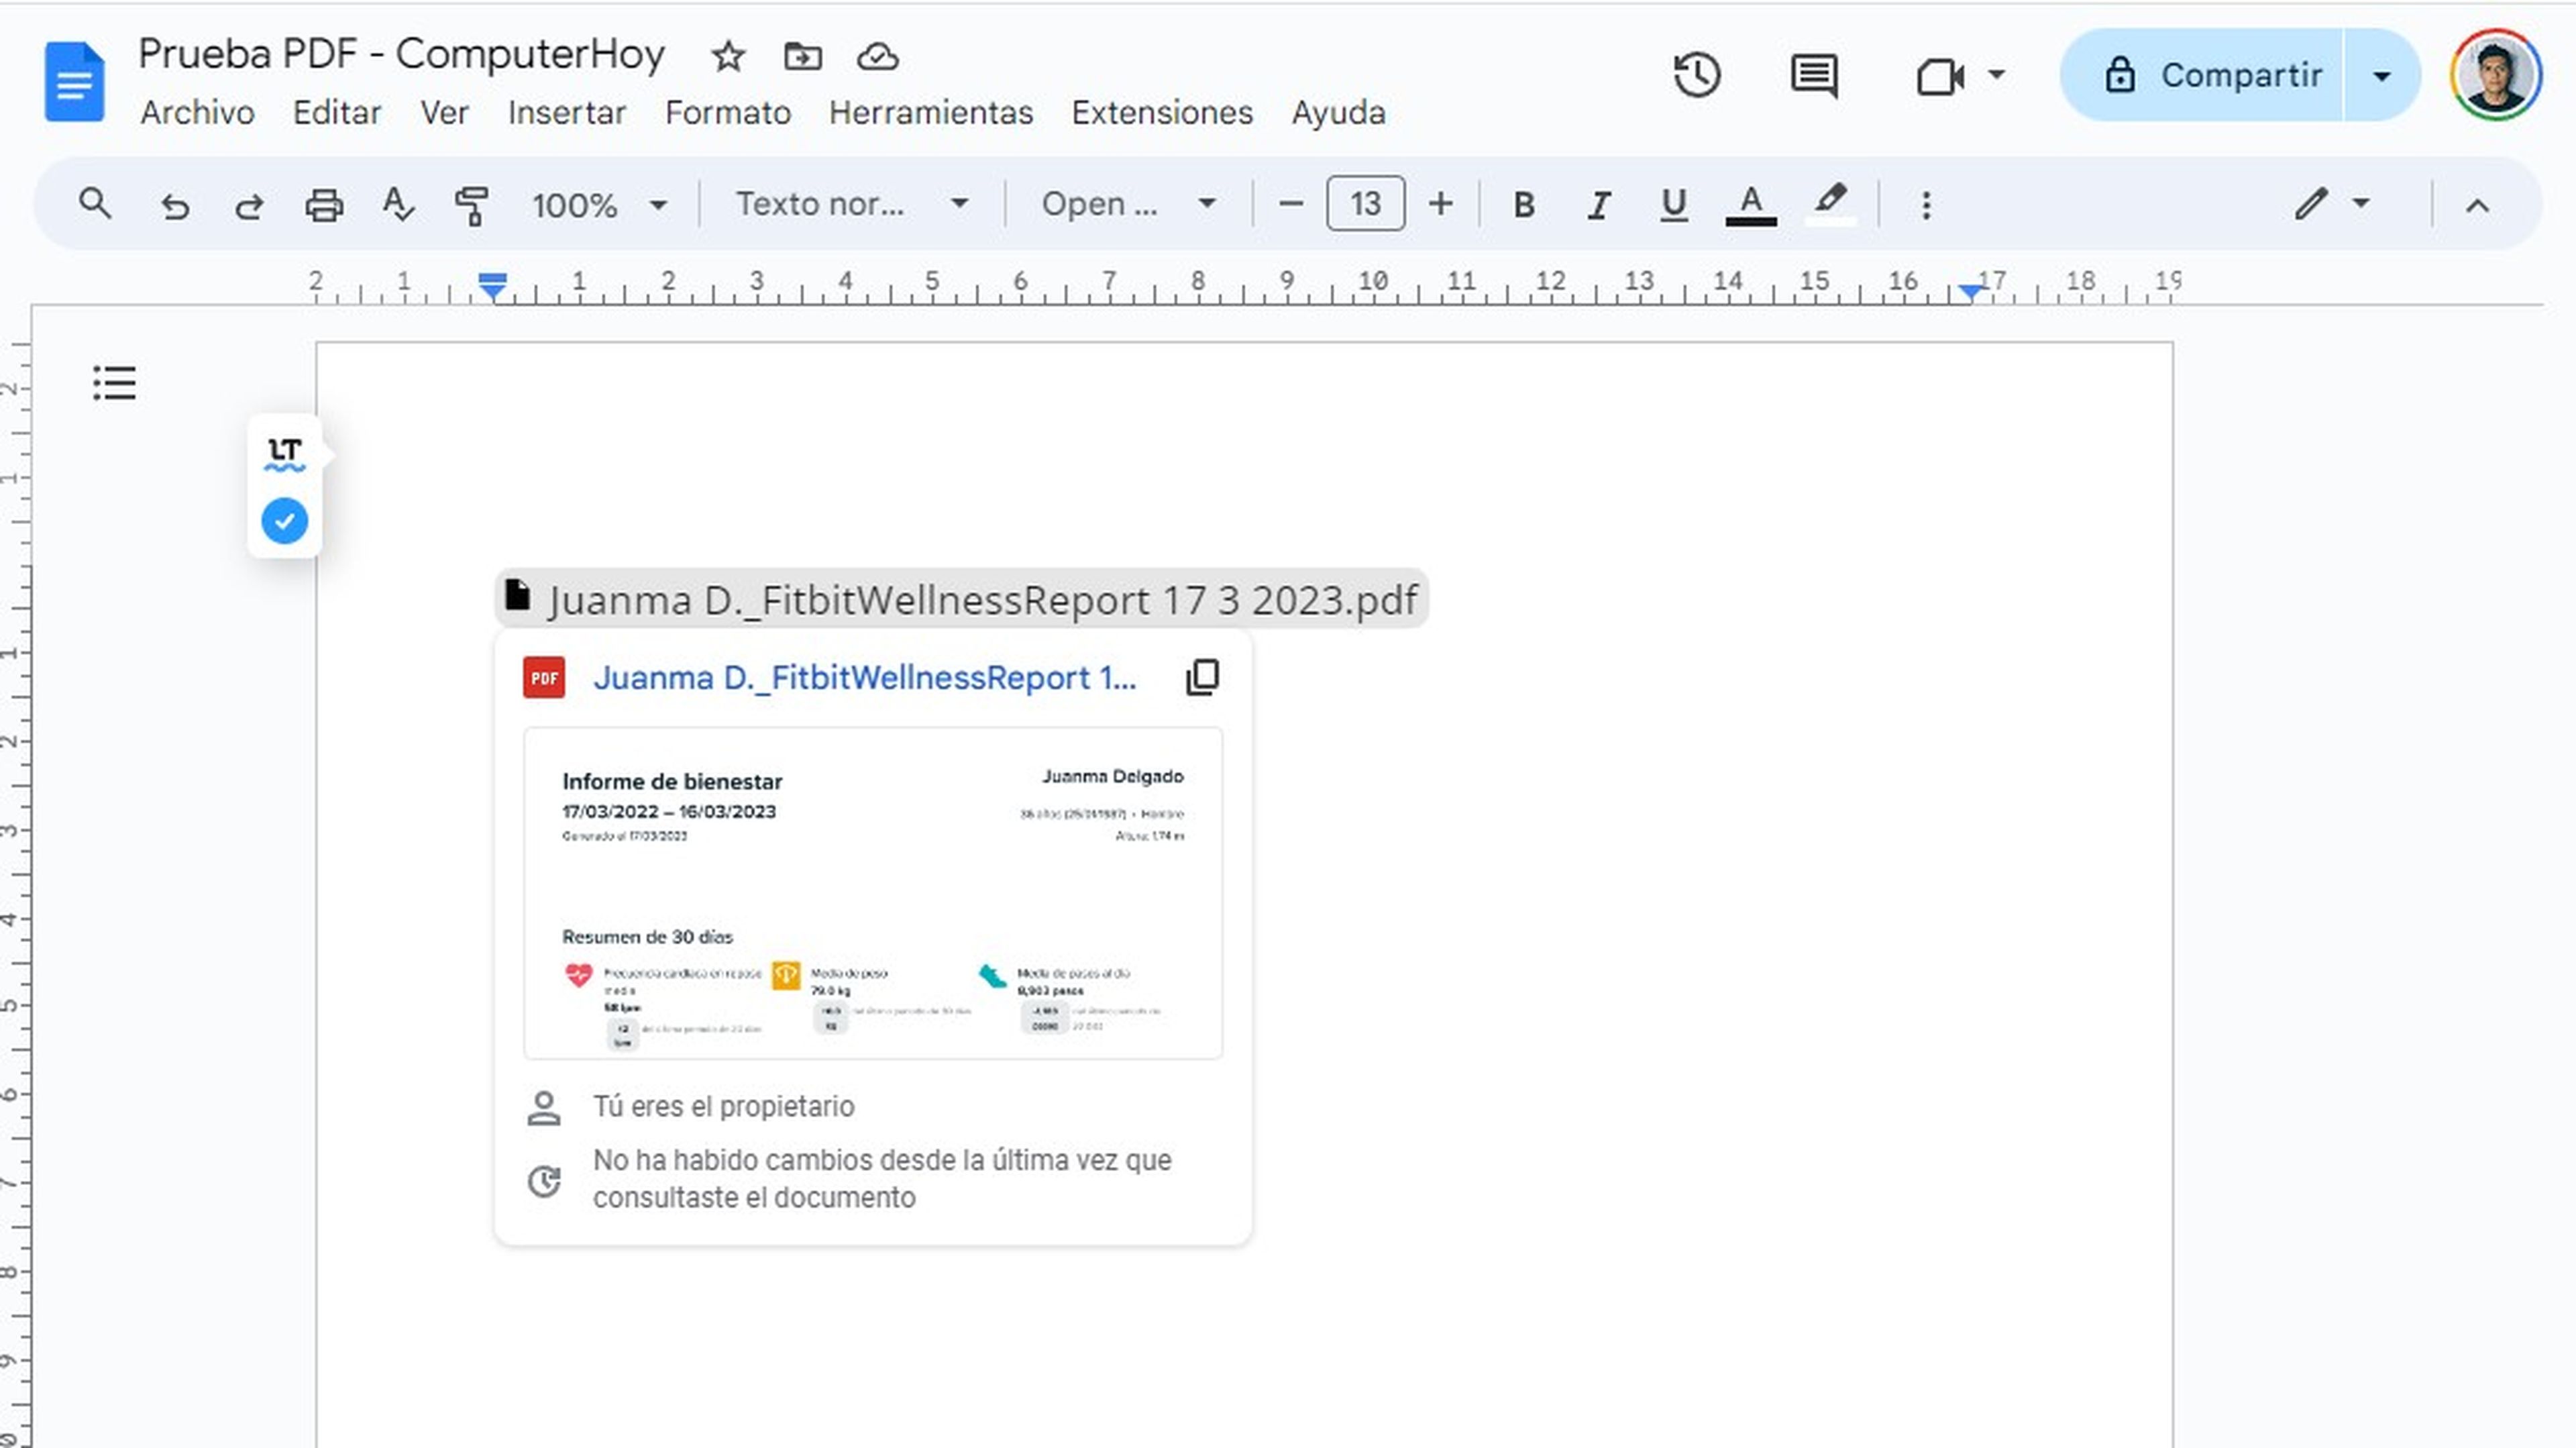The height and width of the screenshot is (1448, 2576).
Task: Run spelling and grammar check
Action: pyautogui.click(x=398, y=204)
